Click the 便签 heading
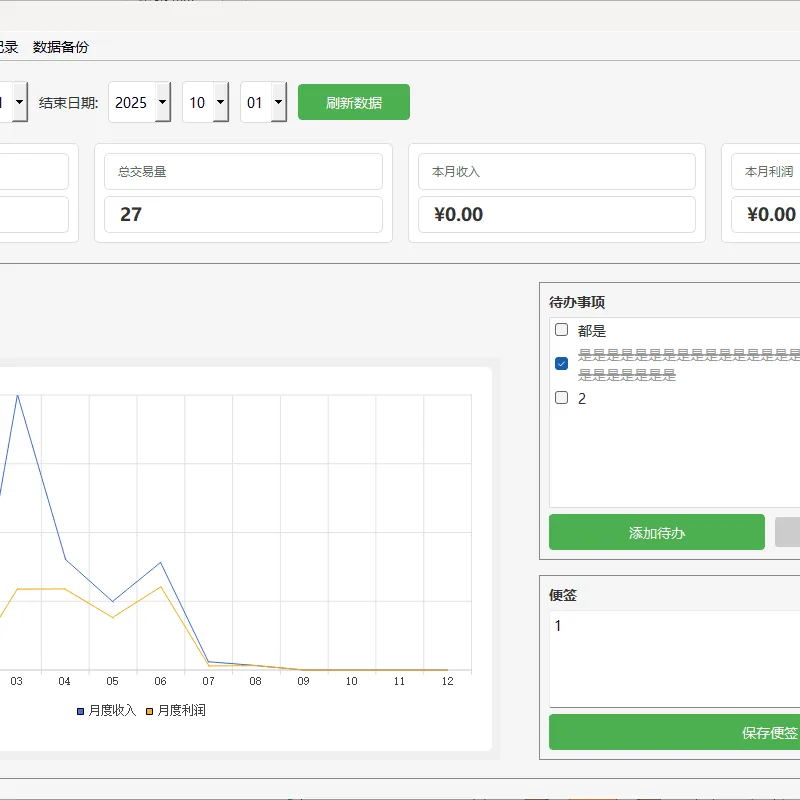The width and height of the screenshot is (800, 800). click(563, 595)
